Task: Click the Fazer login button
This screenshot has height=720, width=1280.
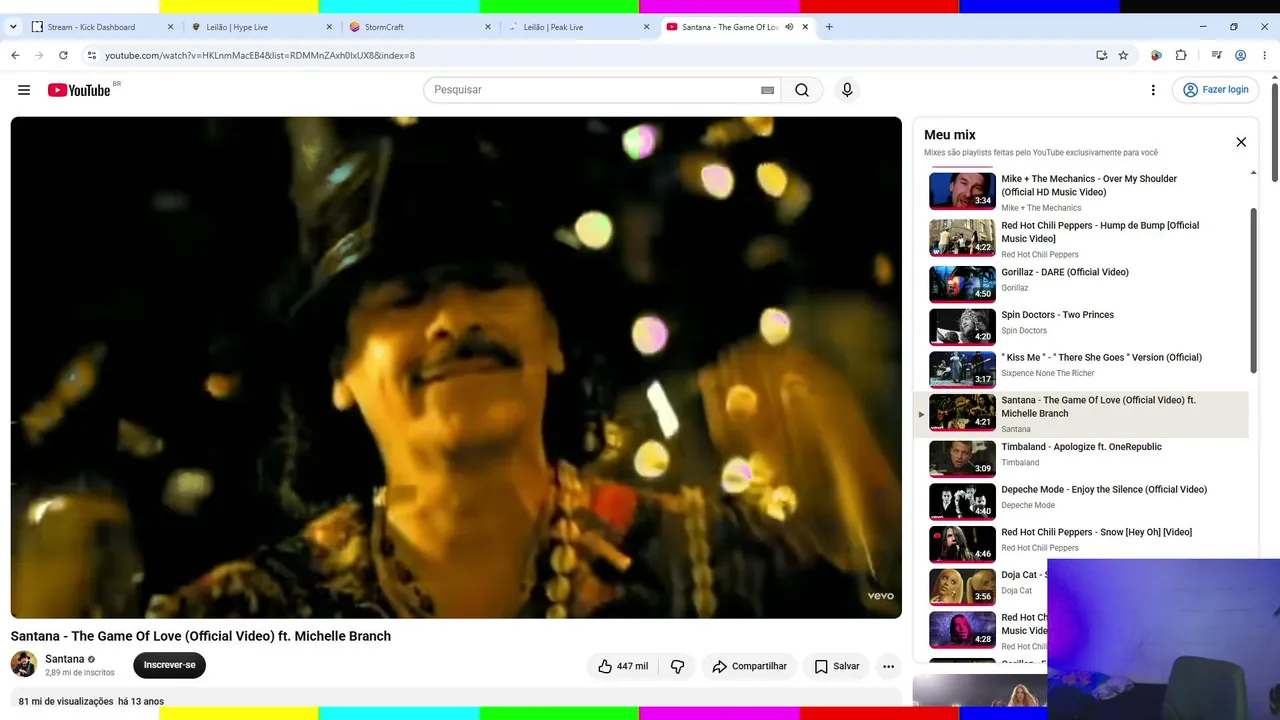Action: pyautogui.click(x=1216, y=90)
